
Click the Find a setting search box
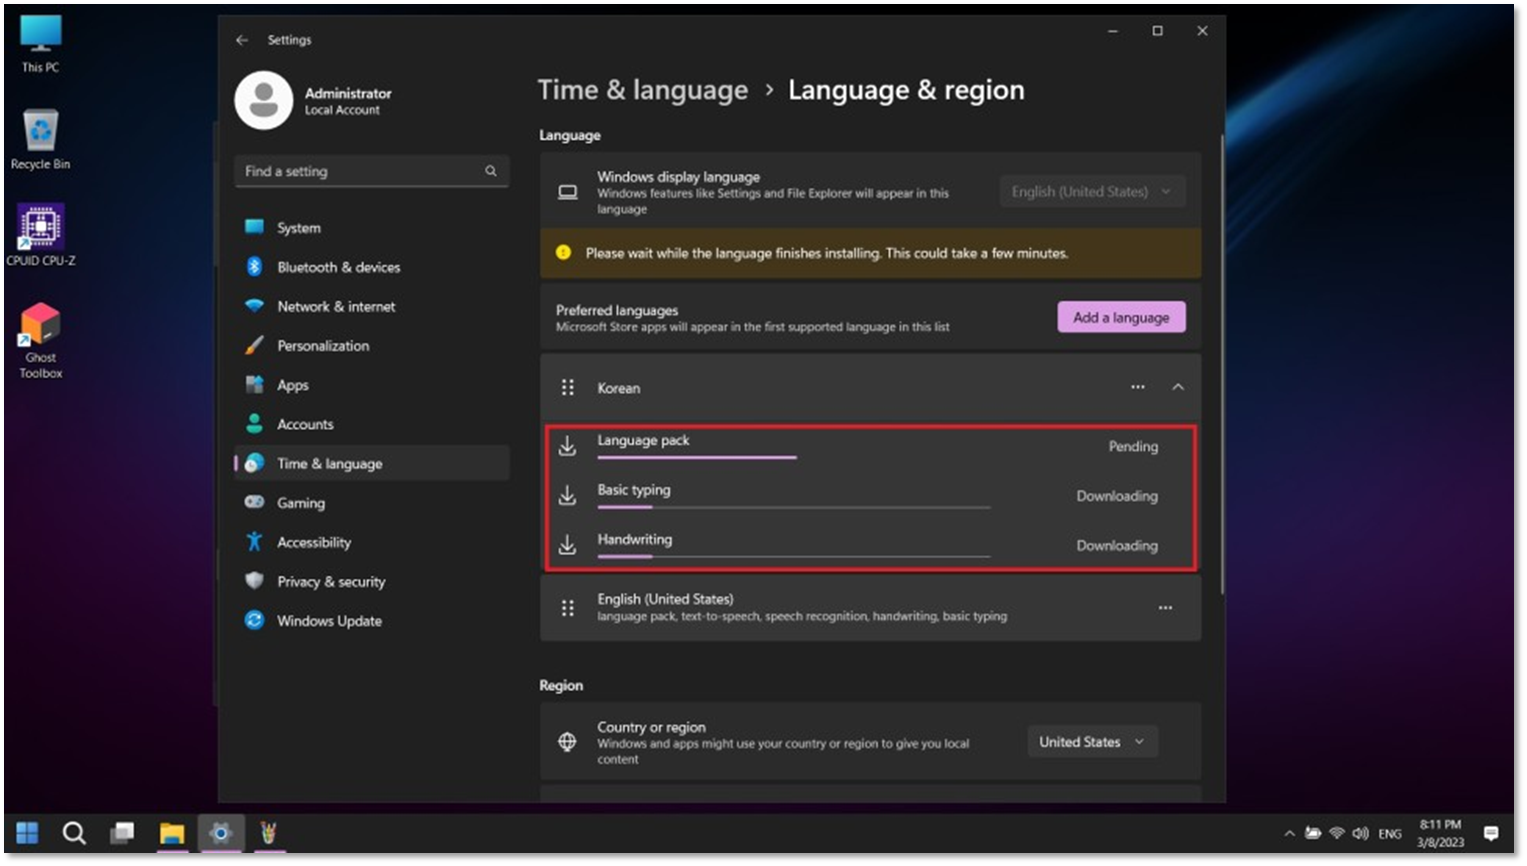371,171
